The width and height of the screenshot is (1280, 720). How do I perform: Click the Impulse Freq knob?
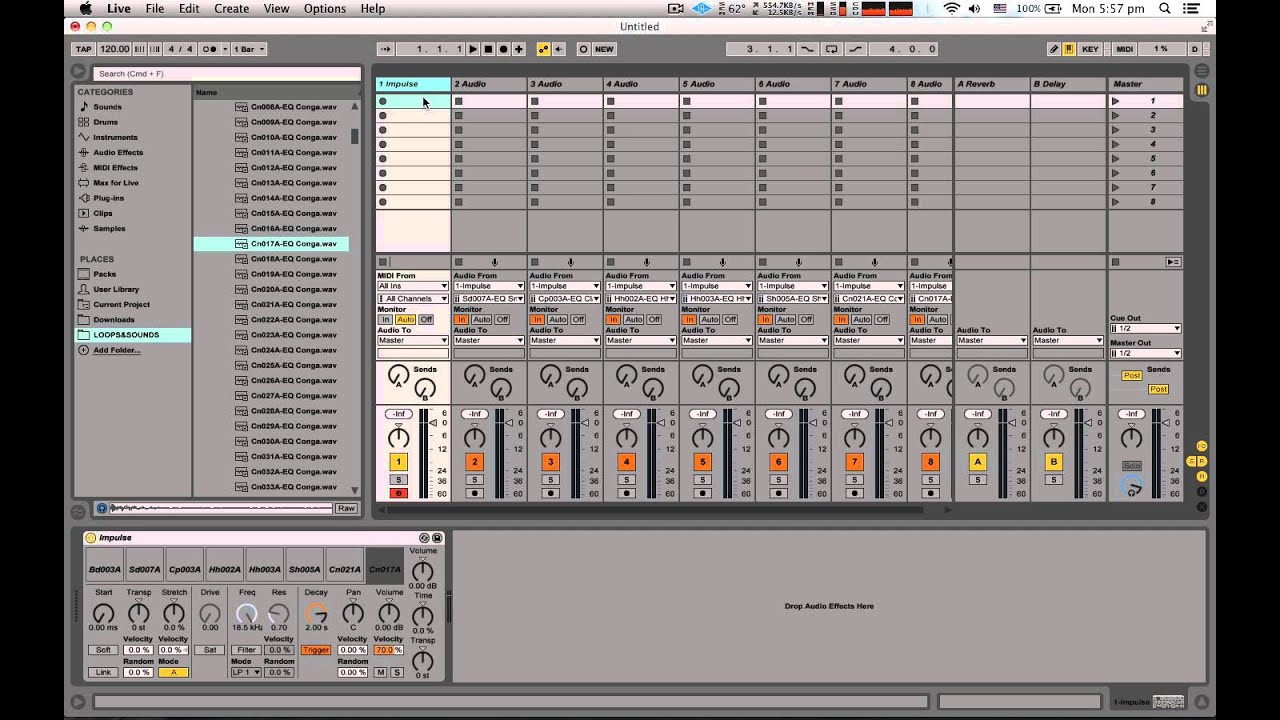pos(246,613)
